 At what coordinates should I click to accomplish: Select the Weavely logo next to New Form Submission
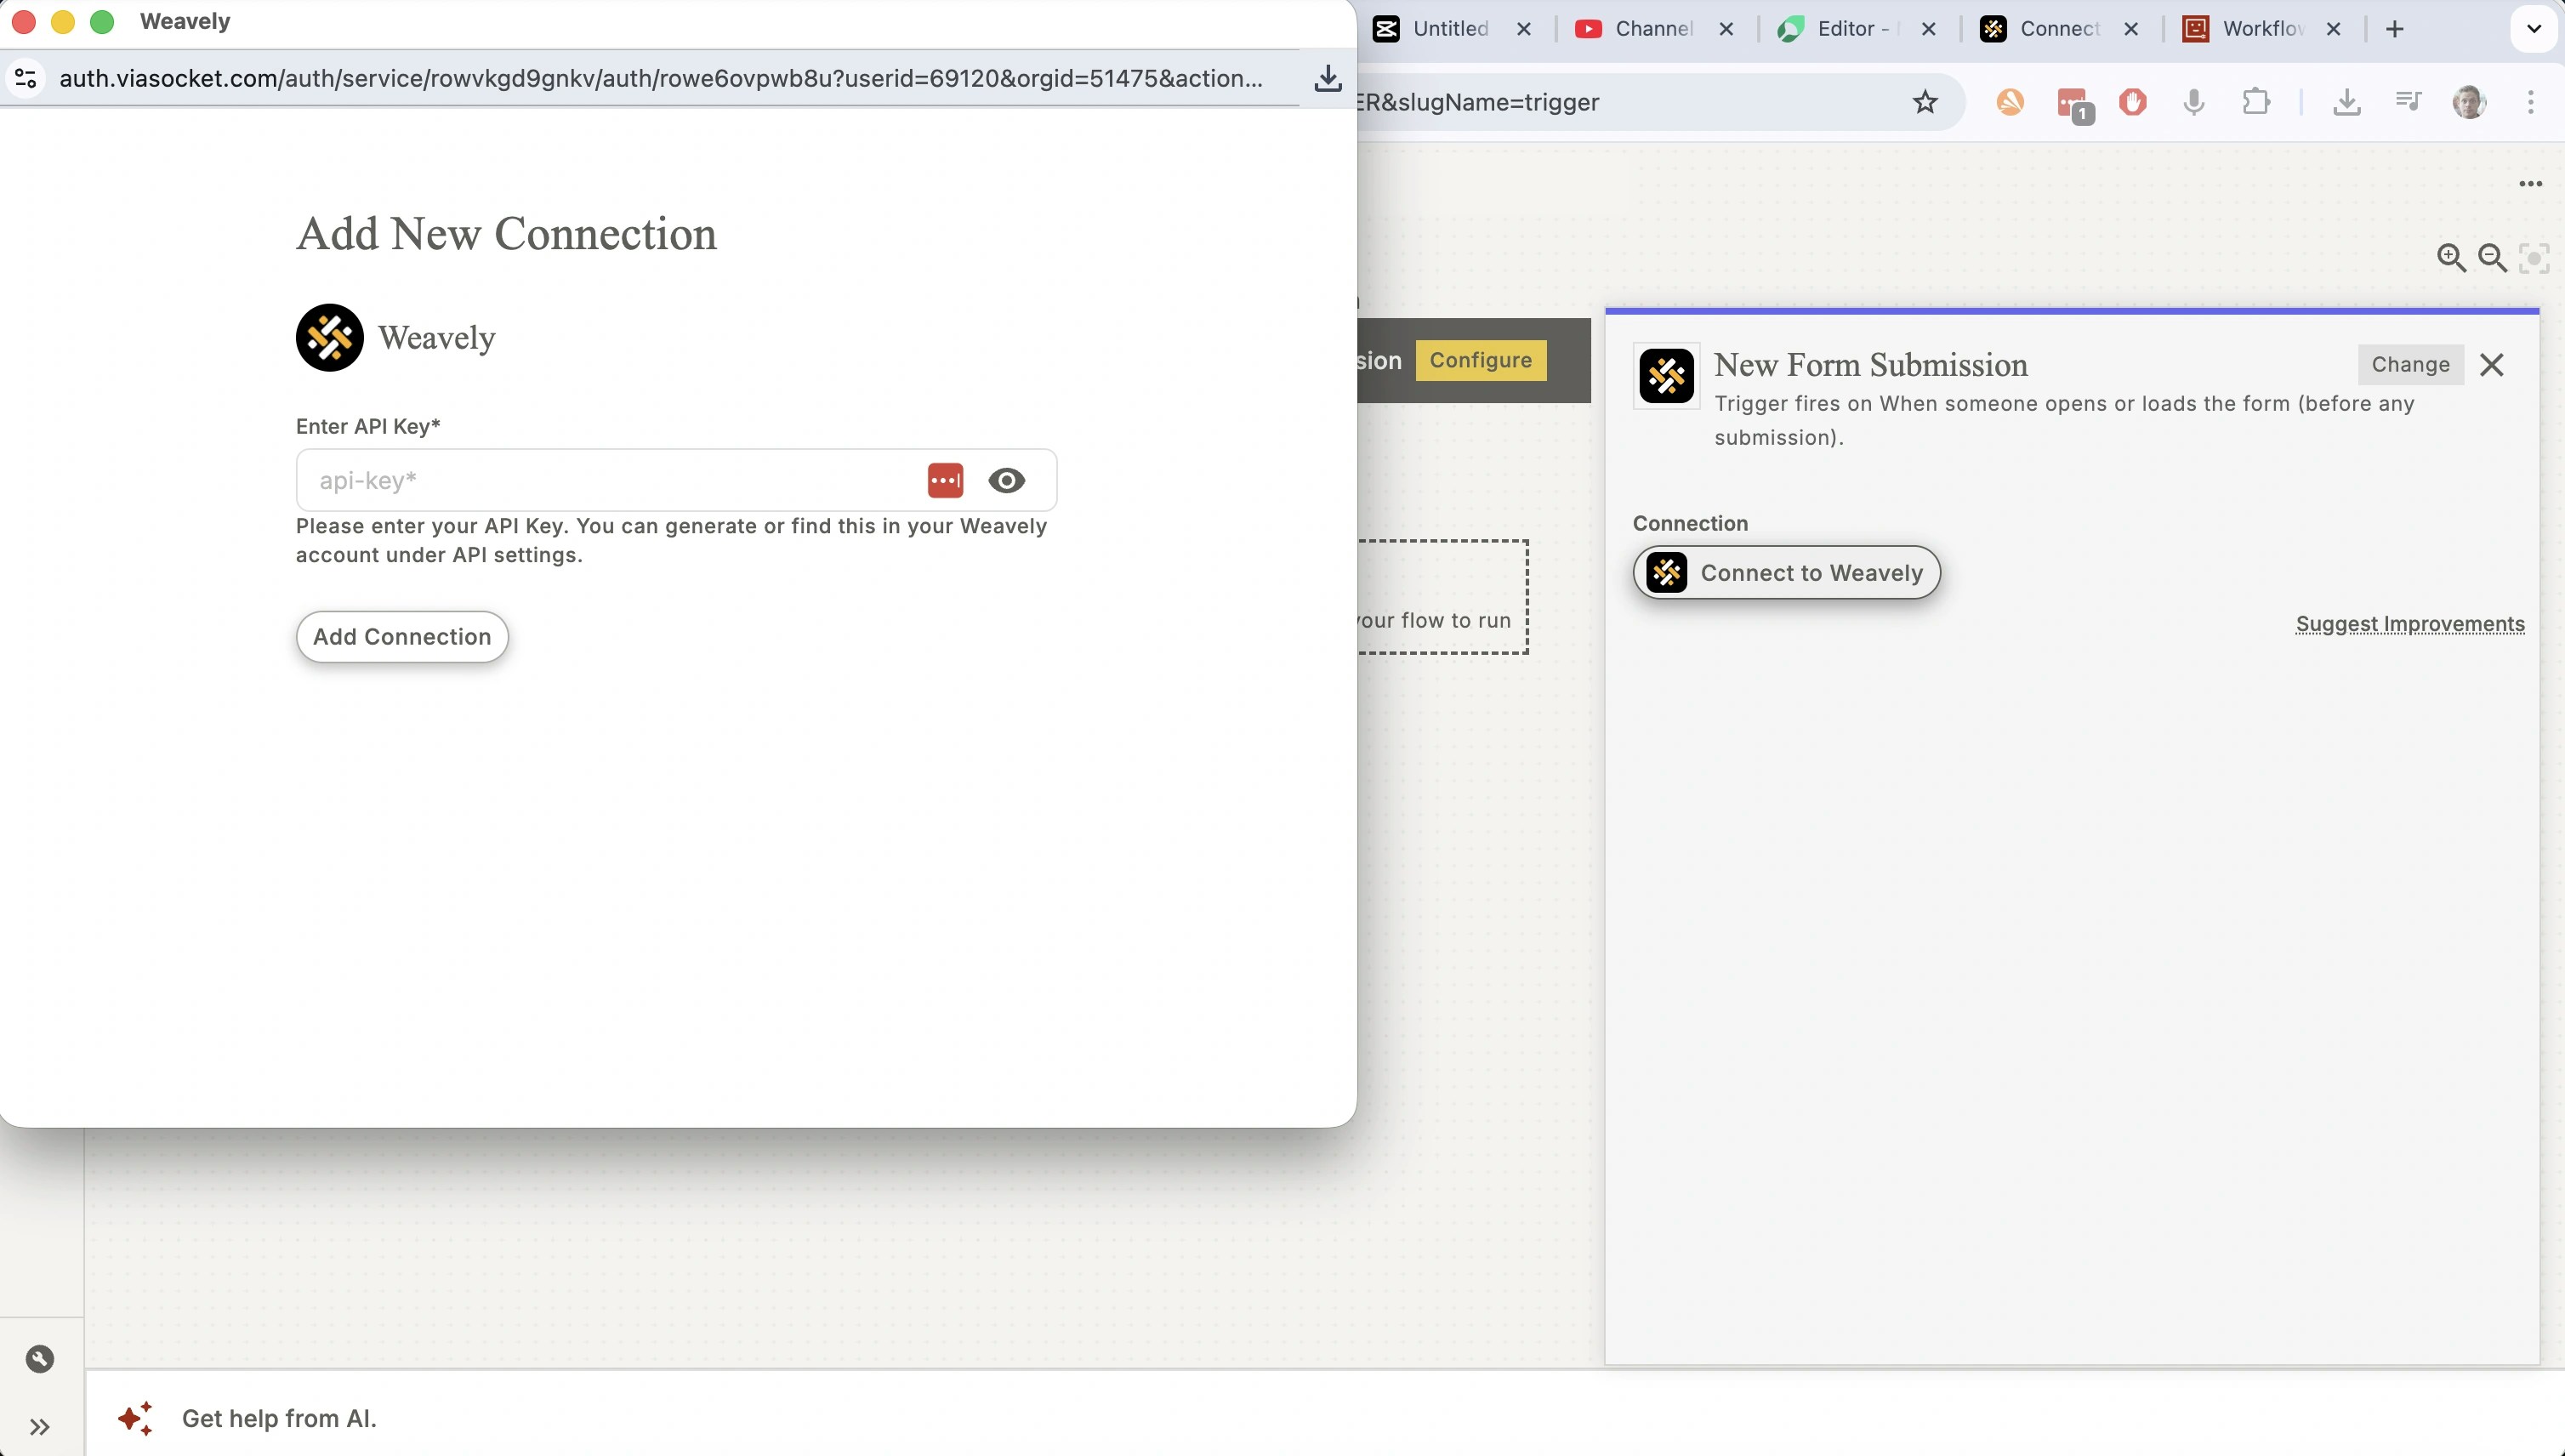coord(1666,376)
